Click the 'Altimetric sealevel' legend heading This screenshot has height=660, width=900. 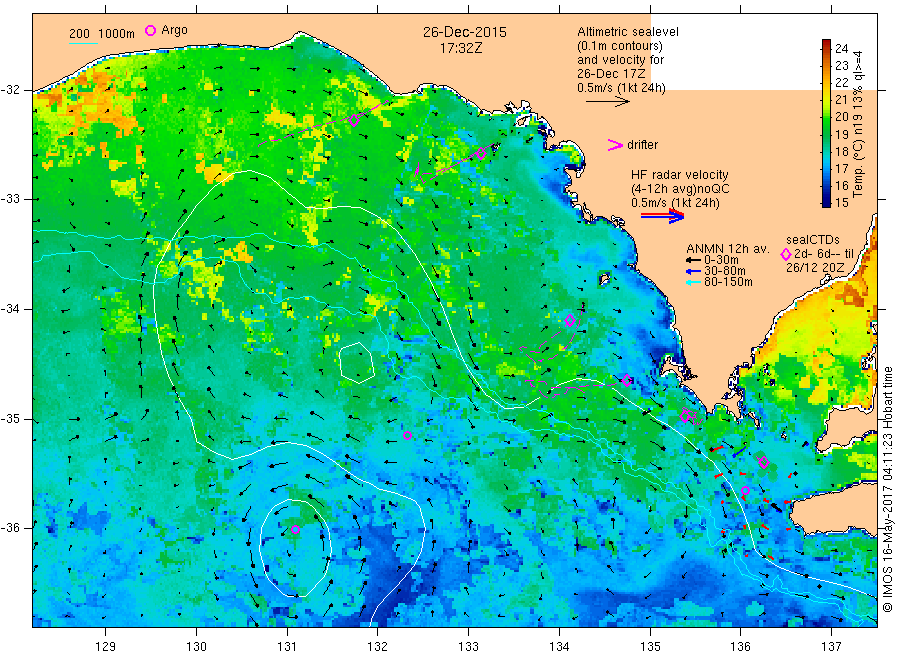click(628, 32)
